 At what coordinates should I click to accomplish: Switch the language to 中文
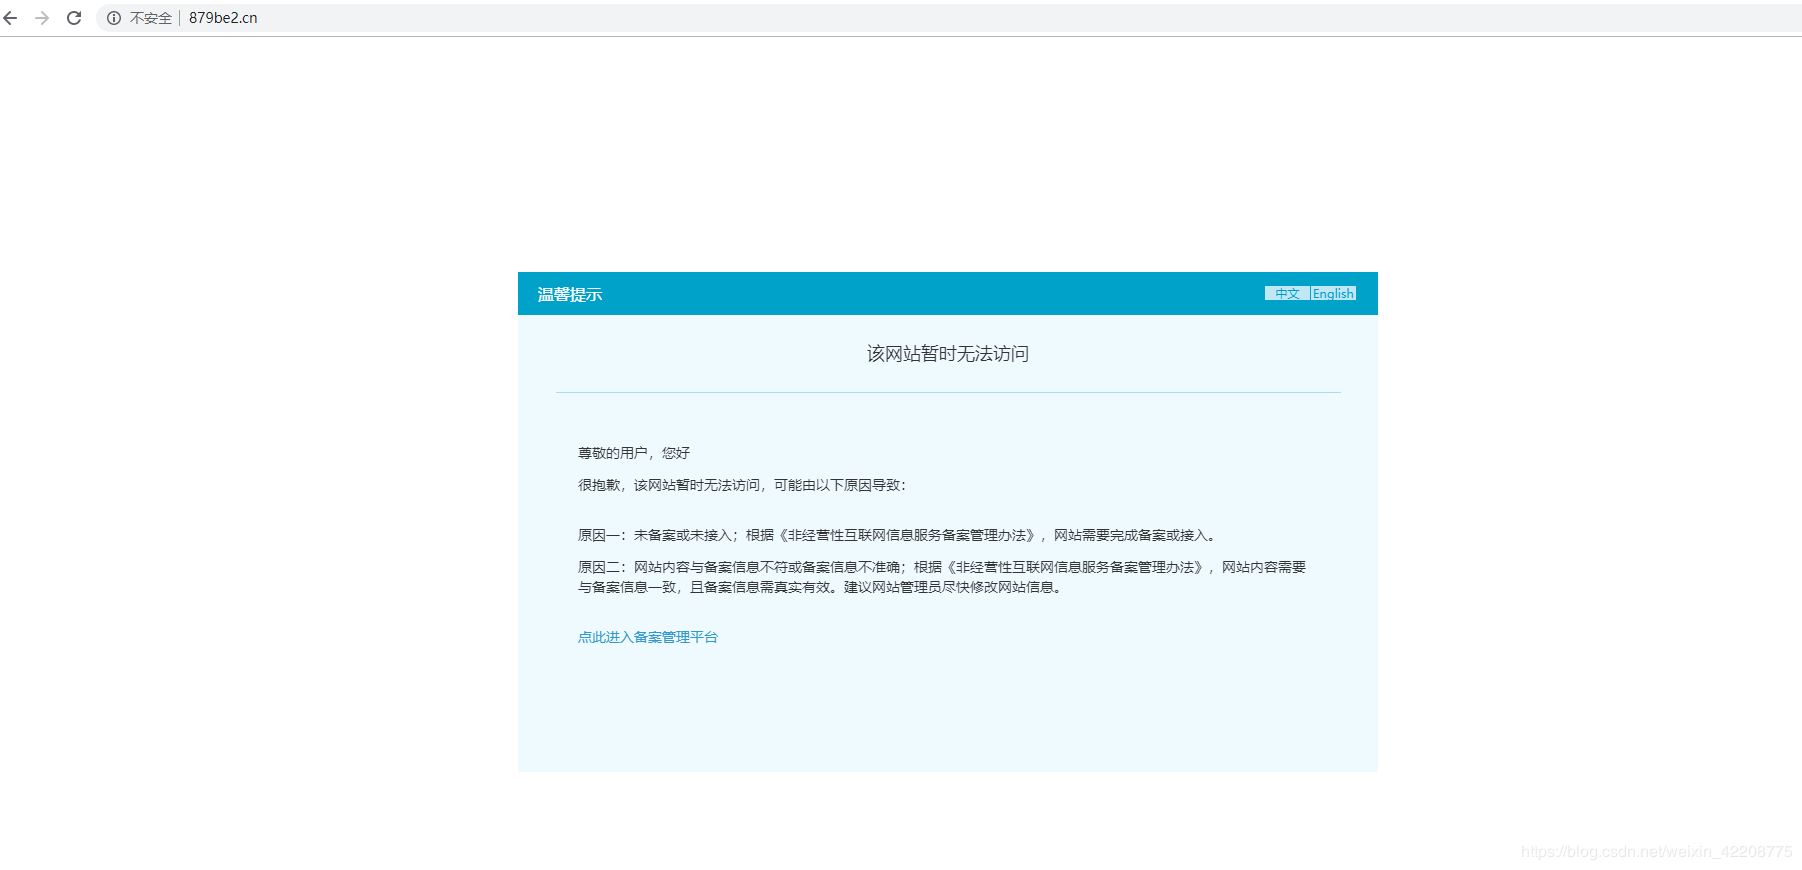tap(1287, 293)
